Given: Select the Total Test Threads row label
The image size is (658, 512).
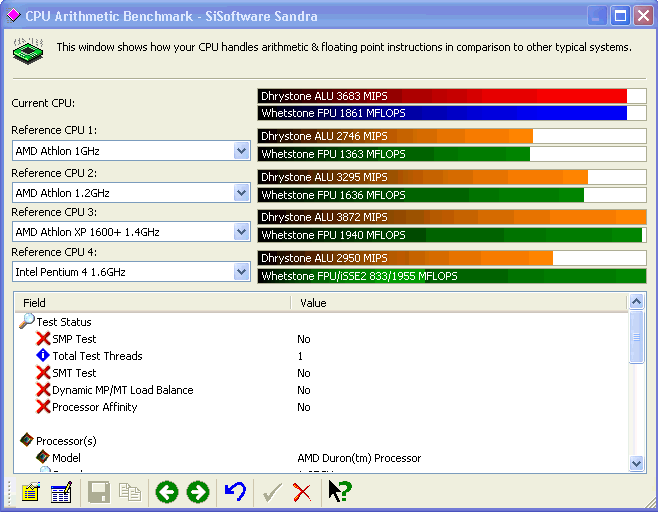Looking at the screenshot, I should tap(97, 356).
